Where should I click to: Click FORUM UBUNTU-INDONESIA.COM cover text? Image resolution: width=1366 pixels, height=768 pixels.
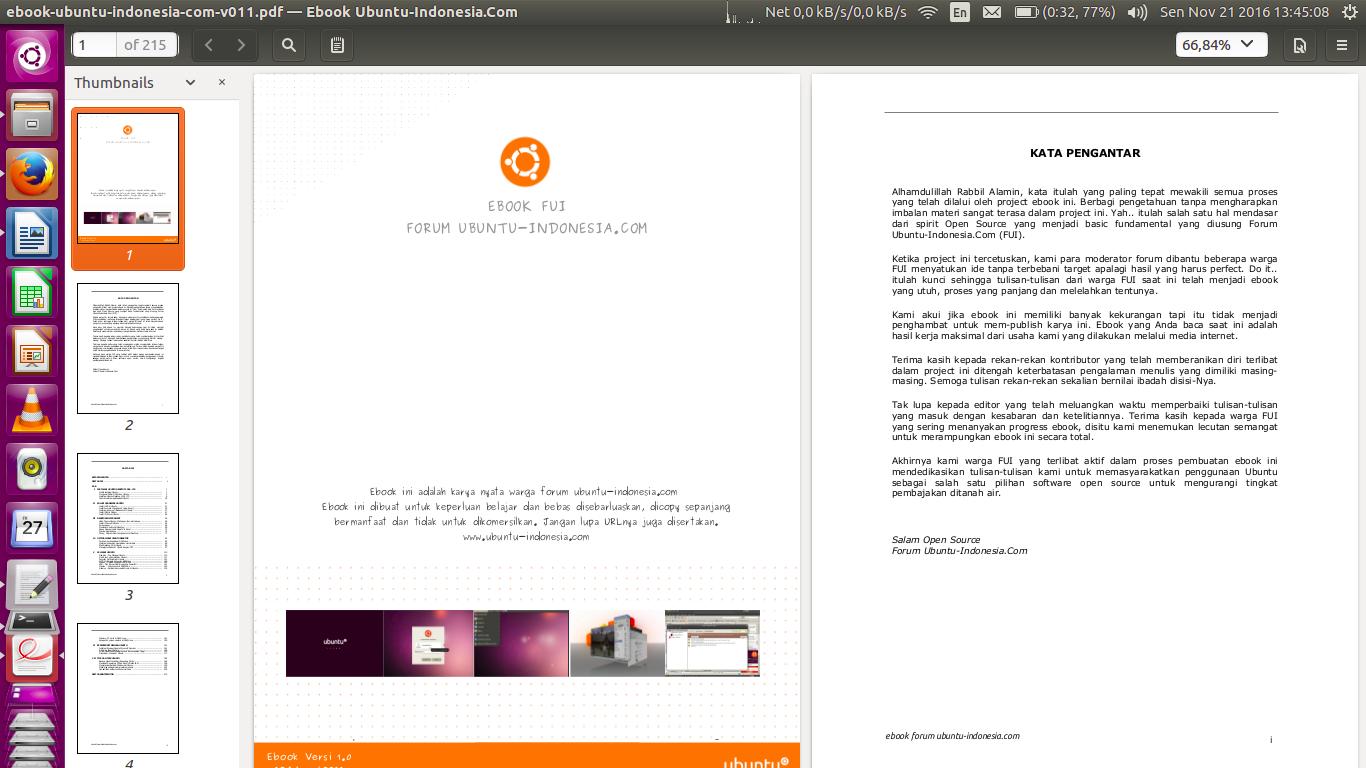click(x=527, y=228)
